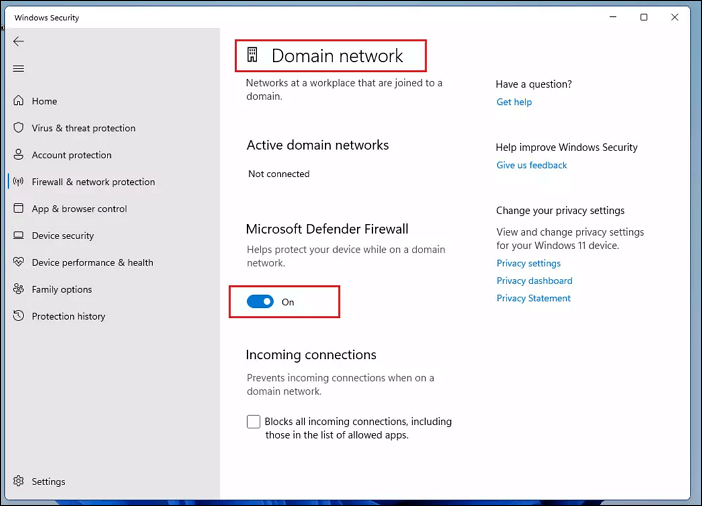702x506 pixels.
Task: Click the Incoming connections heading
Action: click(x=311, y=355)
